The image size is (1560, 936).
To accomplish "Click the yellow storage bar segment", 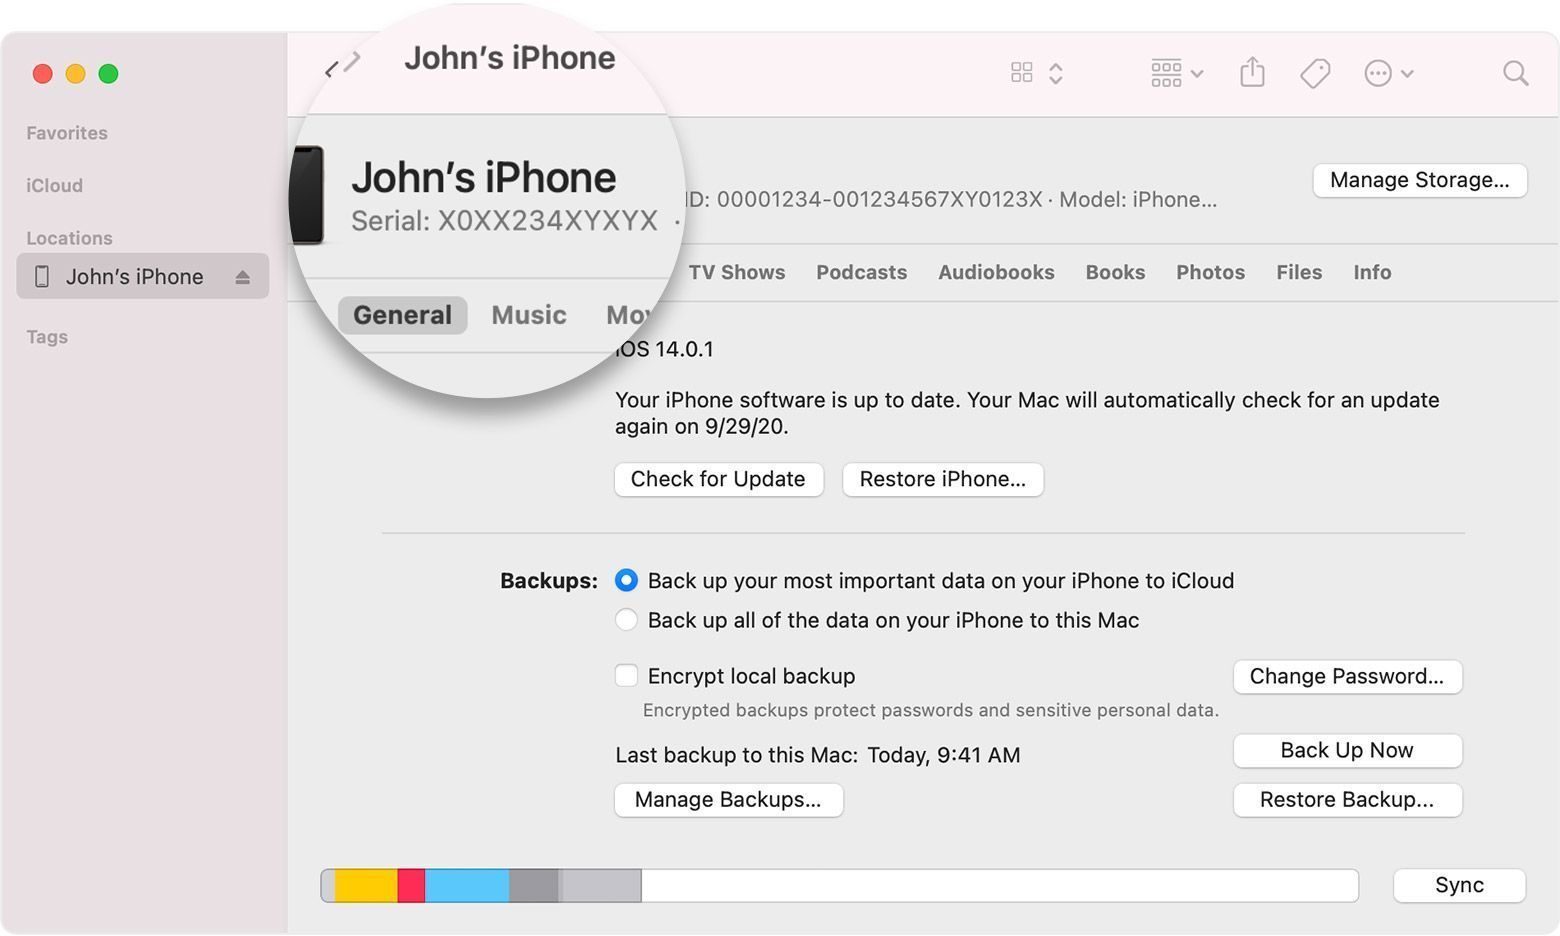I will [x=366, y=886].
